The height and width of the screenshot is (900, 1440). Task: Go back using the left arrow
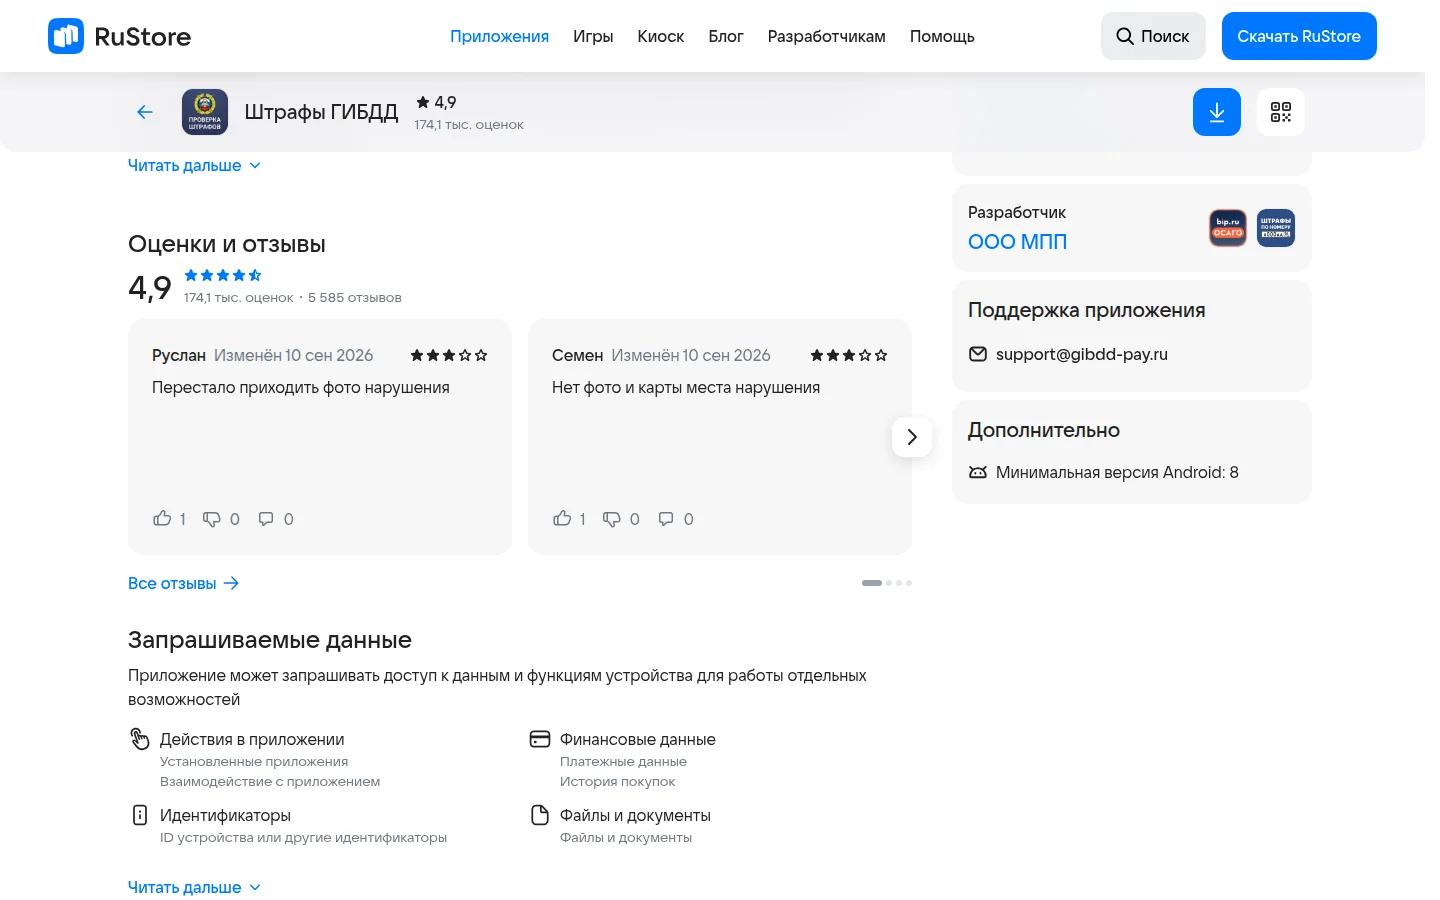pyautogui.click(x=145, y=112)
